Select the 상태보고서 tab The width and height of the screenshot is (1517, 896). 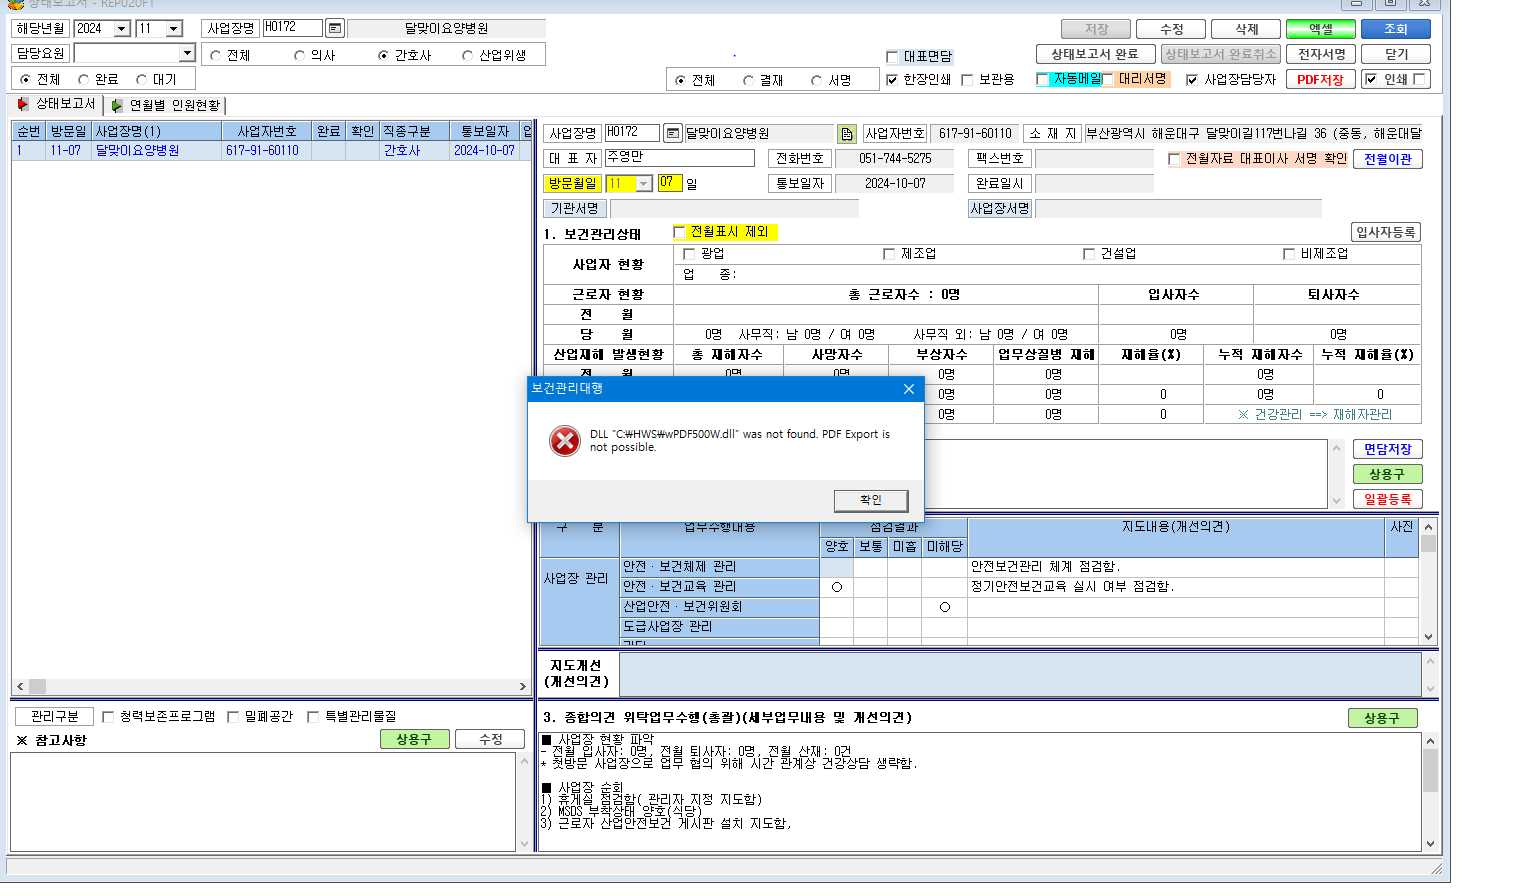[57, 104]
